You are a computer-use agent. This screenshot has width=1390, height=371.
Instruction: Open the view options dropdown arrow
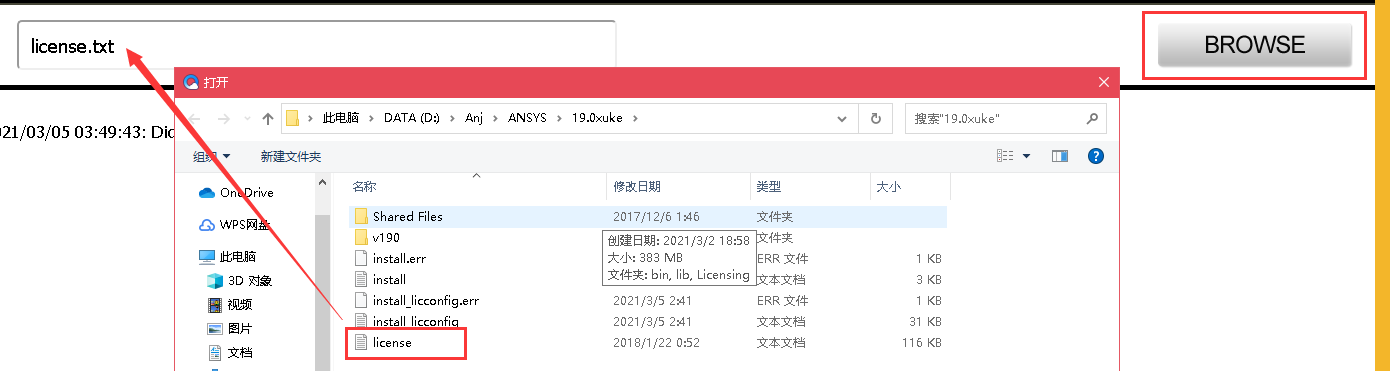tap(1026, 156)
